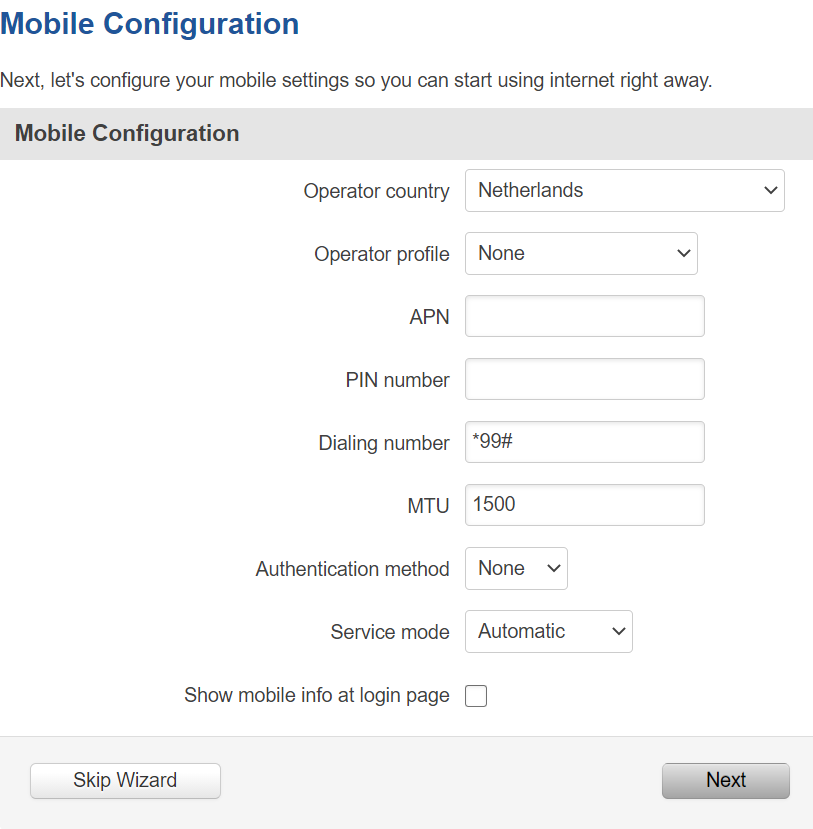Focus the APN input field

(x=584, y=316)
